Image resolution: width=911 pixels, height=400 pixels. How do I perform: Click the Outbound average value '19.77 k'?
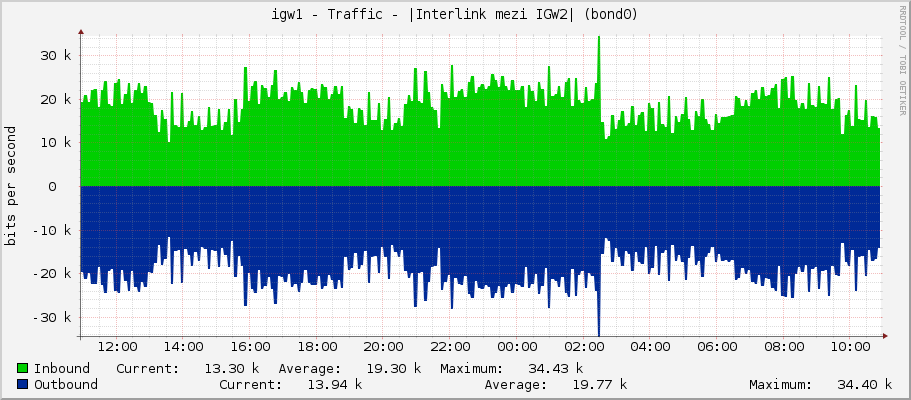click(600, 384)
